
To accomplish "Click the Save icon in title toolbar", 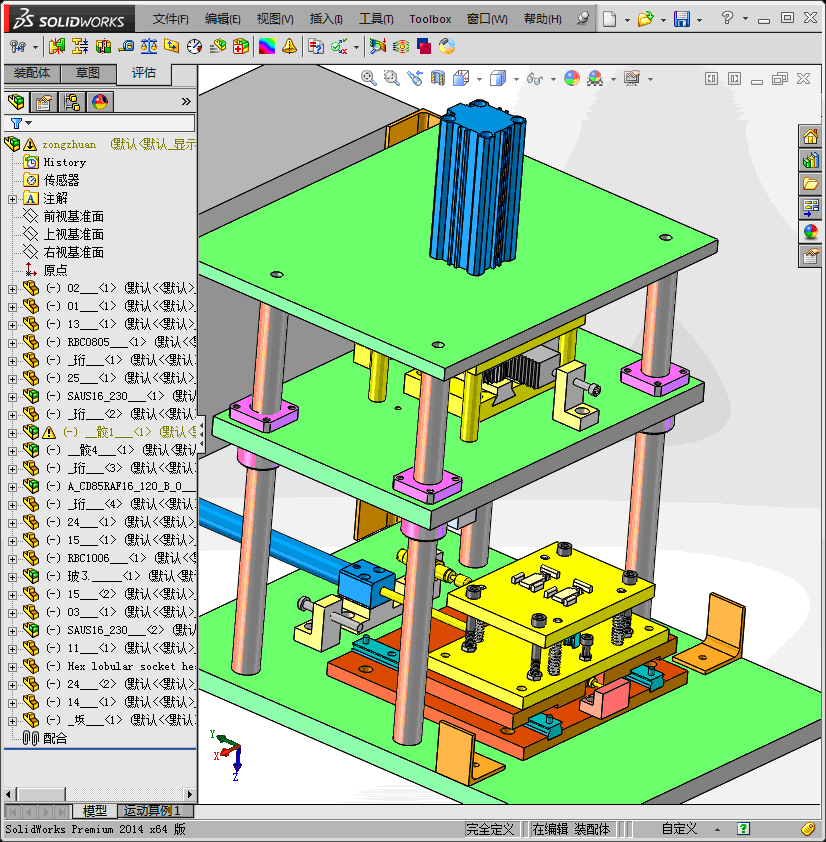I will pyautogui.click(x=681, y=19).
